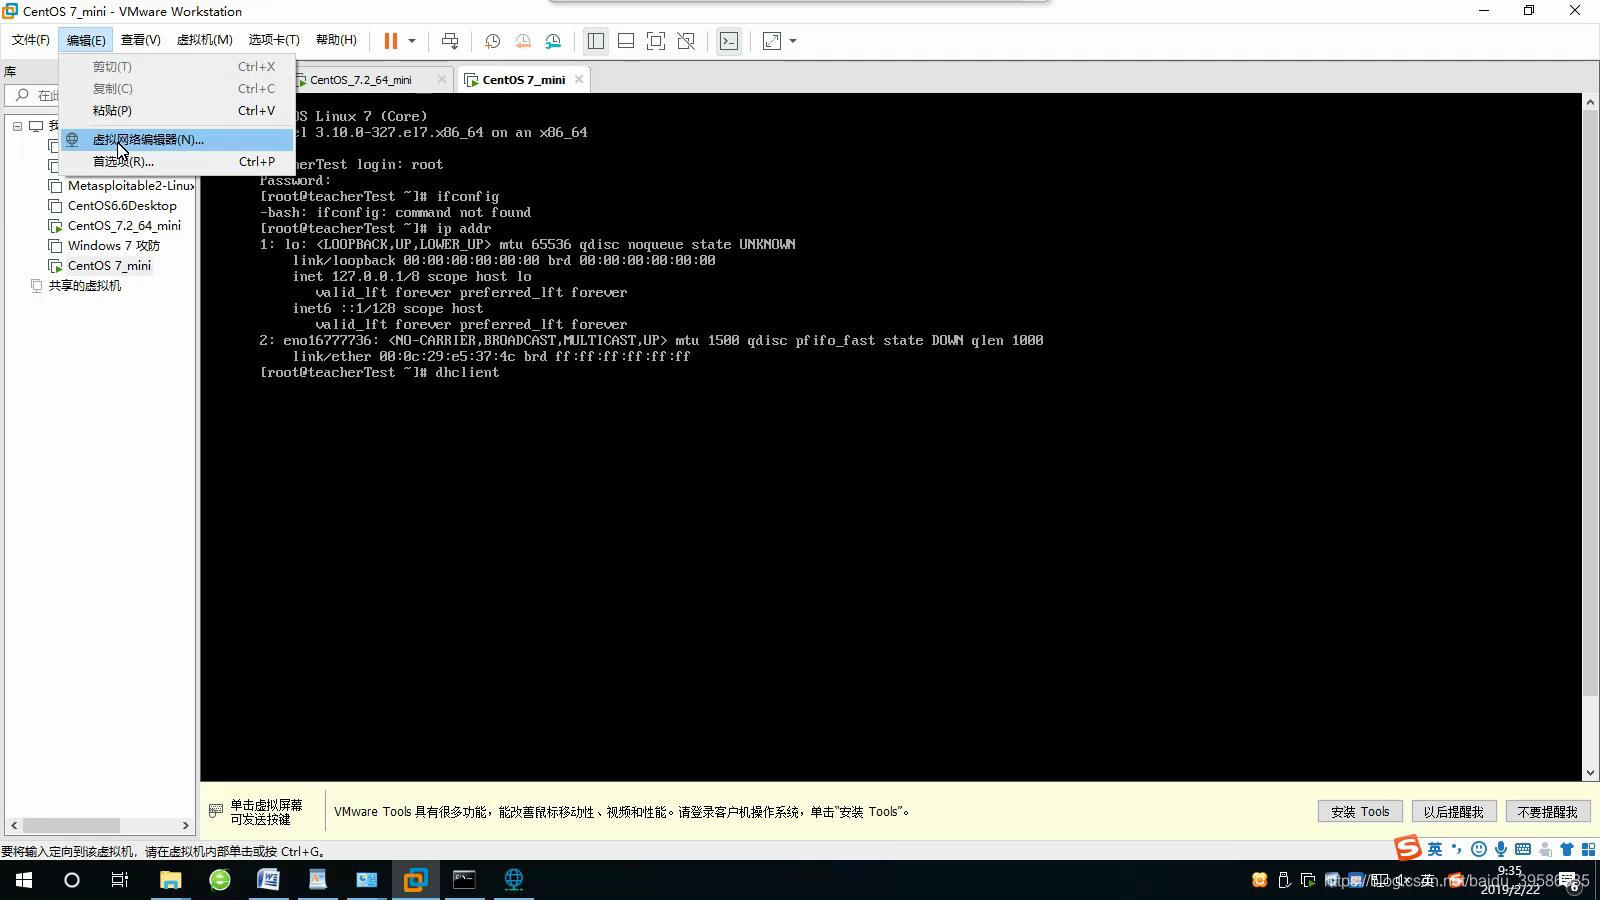This screenshot has height=900, width=1600.
Task: Click the library search box
Action: click(x=33, y=95)
